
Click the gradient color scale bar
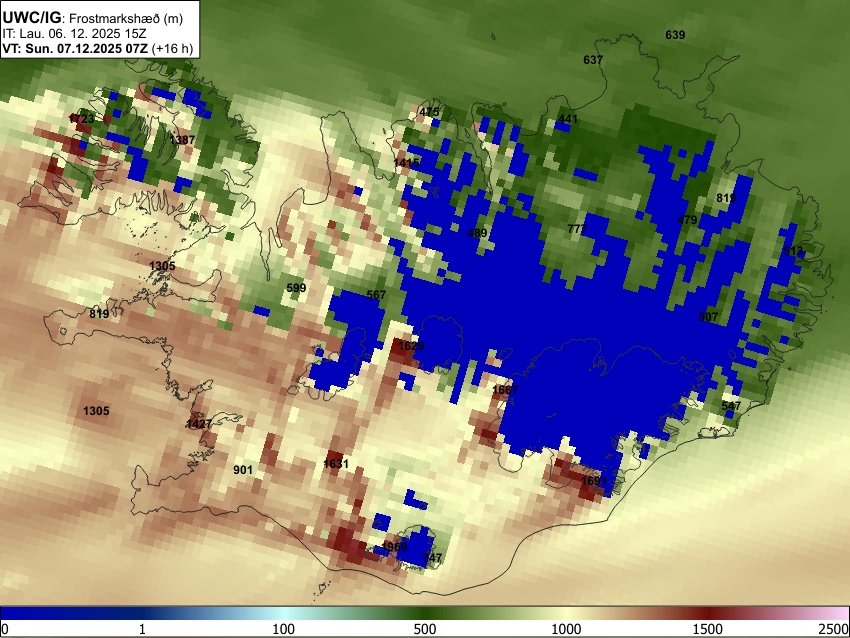click(x=425, y=613)
